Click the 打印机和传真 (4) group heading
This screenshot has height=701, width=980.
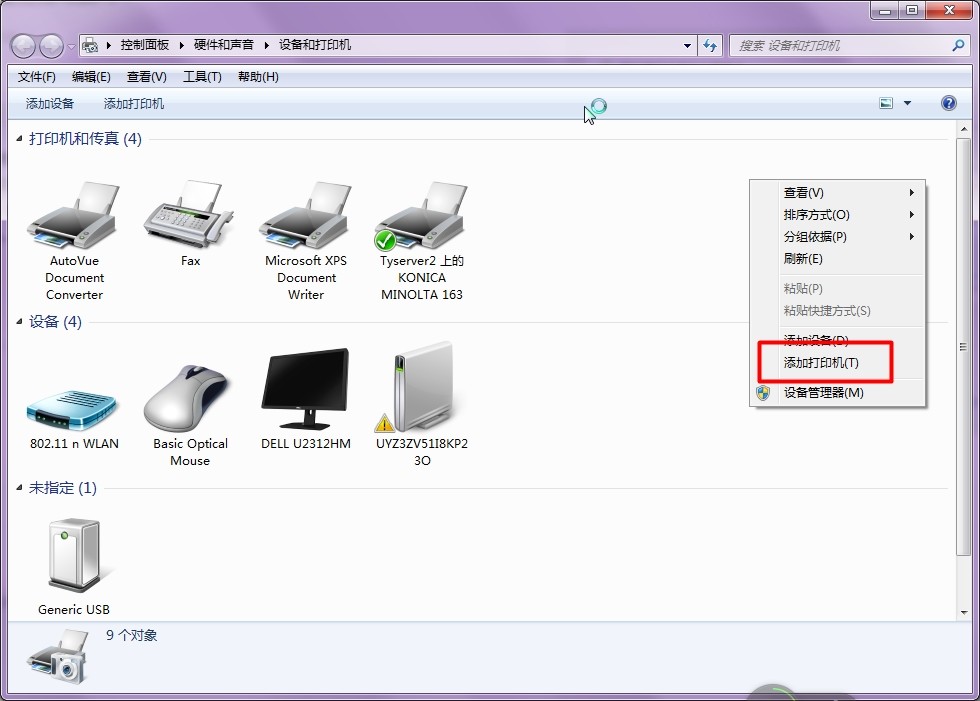tap(85, 138)
